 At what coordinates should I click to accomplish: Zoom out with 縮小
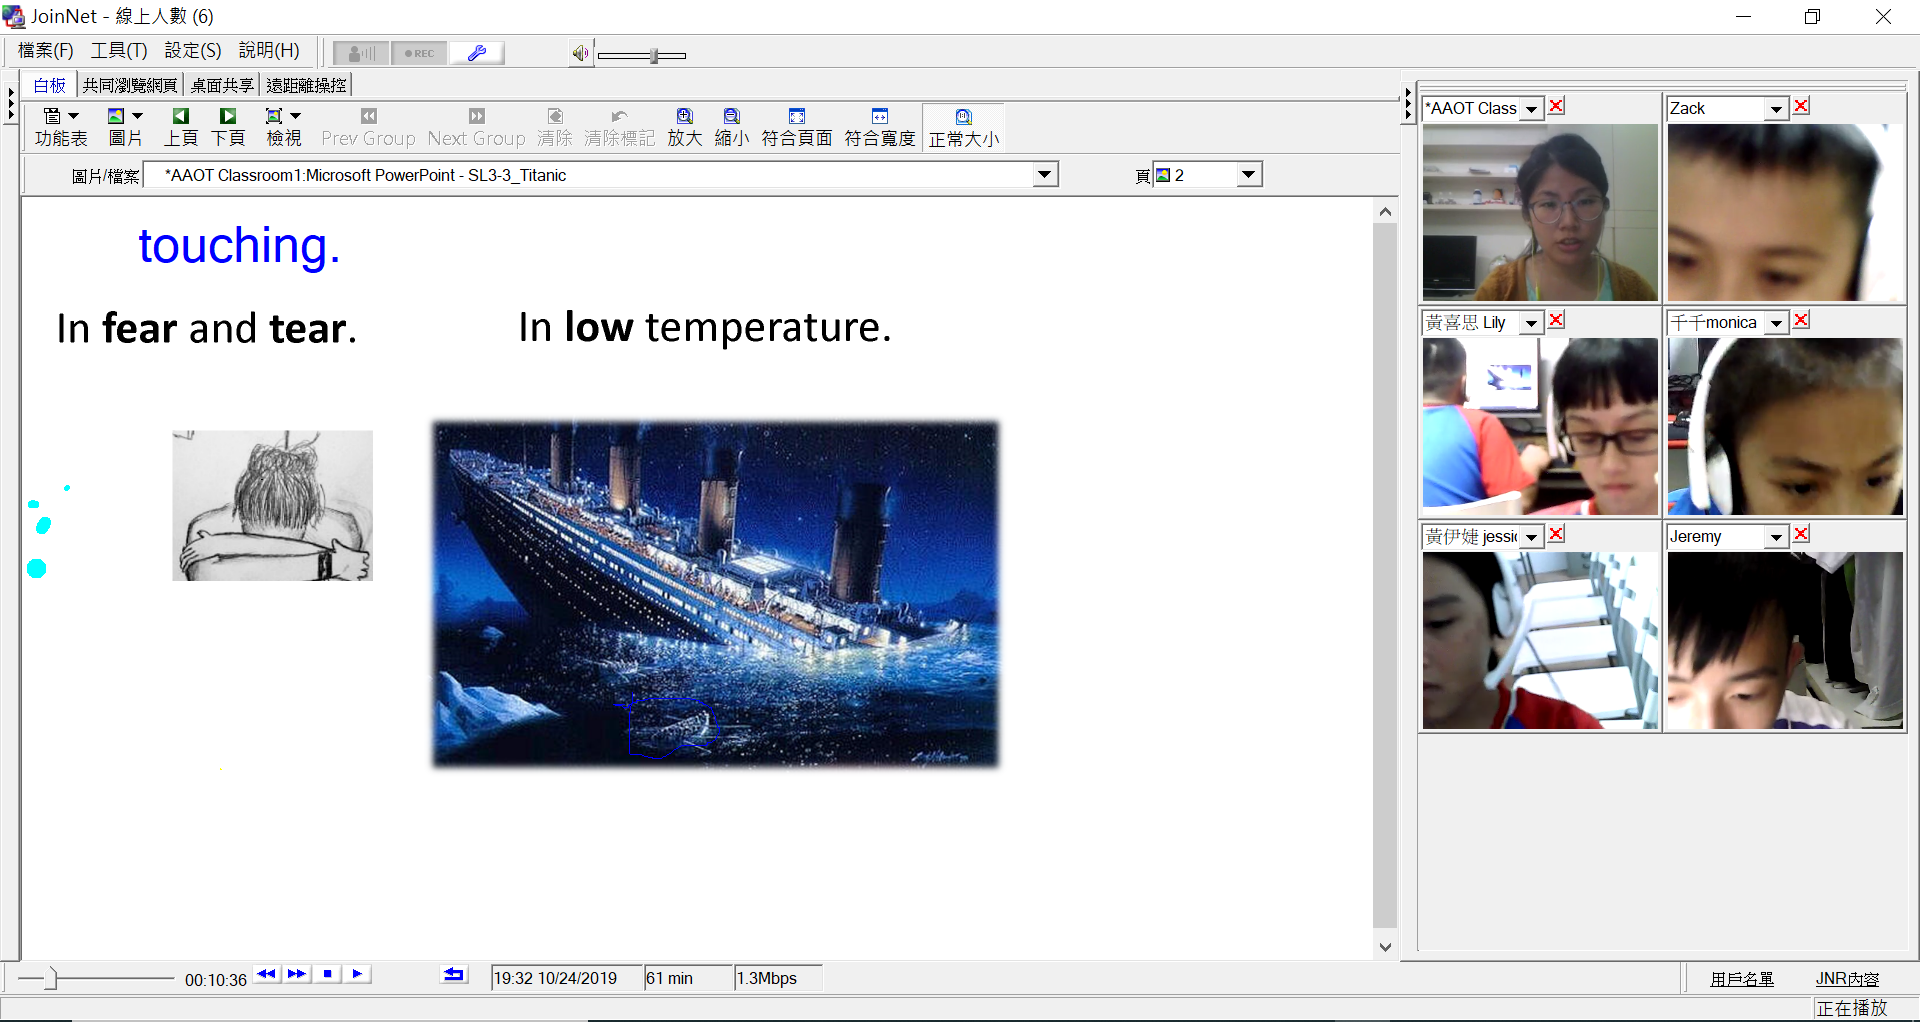tap(732, 127)
